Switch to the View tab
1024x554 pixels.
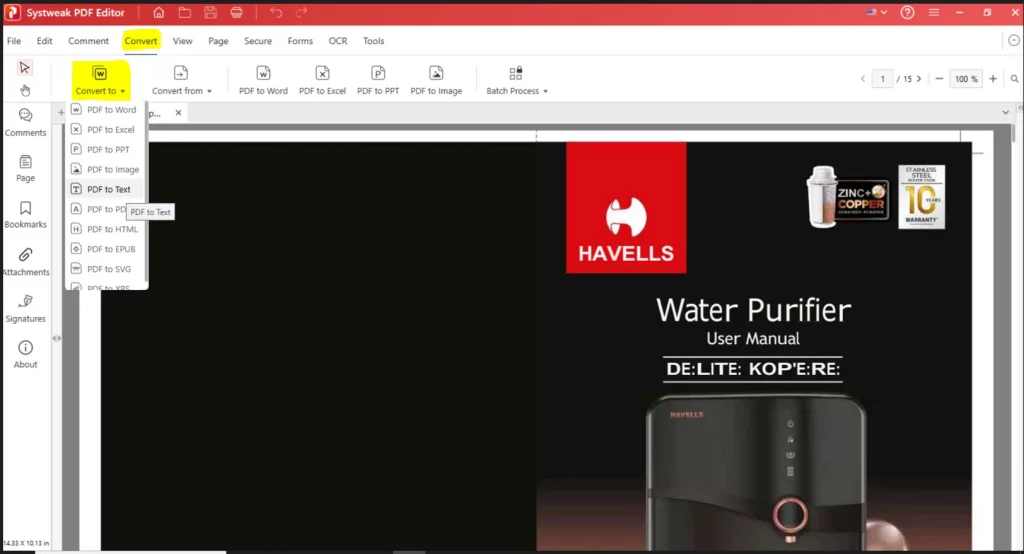(x=182, y=41)
